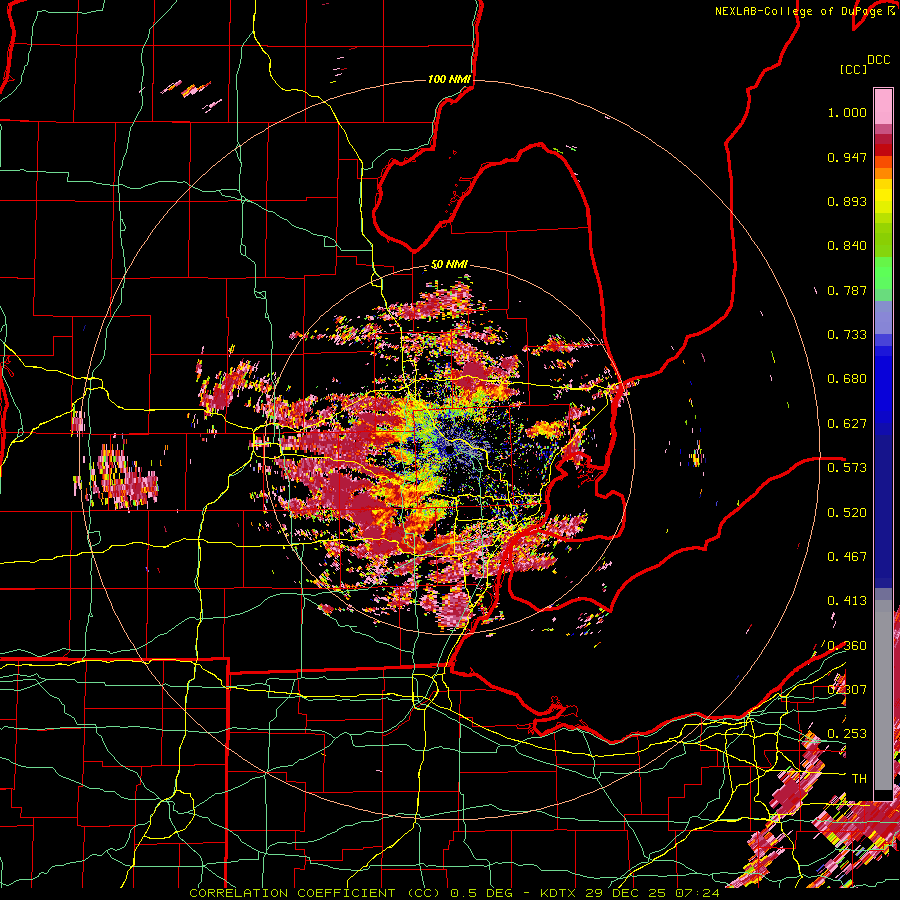This screenshot has height=900, width=900.
Task: Click the 0.520 legend value
Action: (847, 513)
